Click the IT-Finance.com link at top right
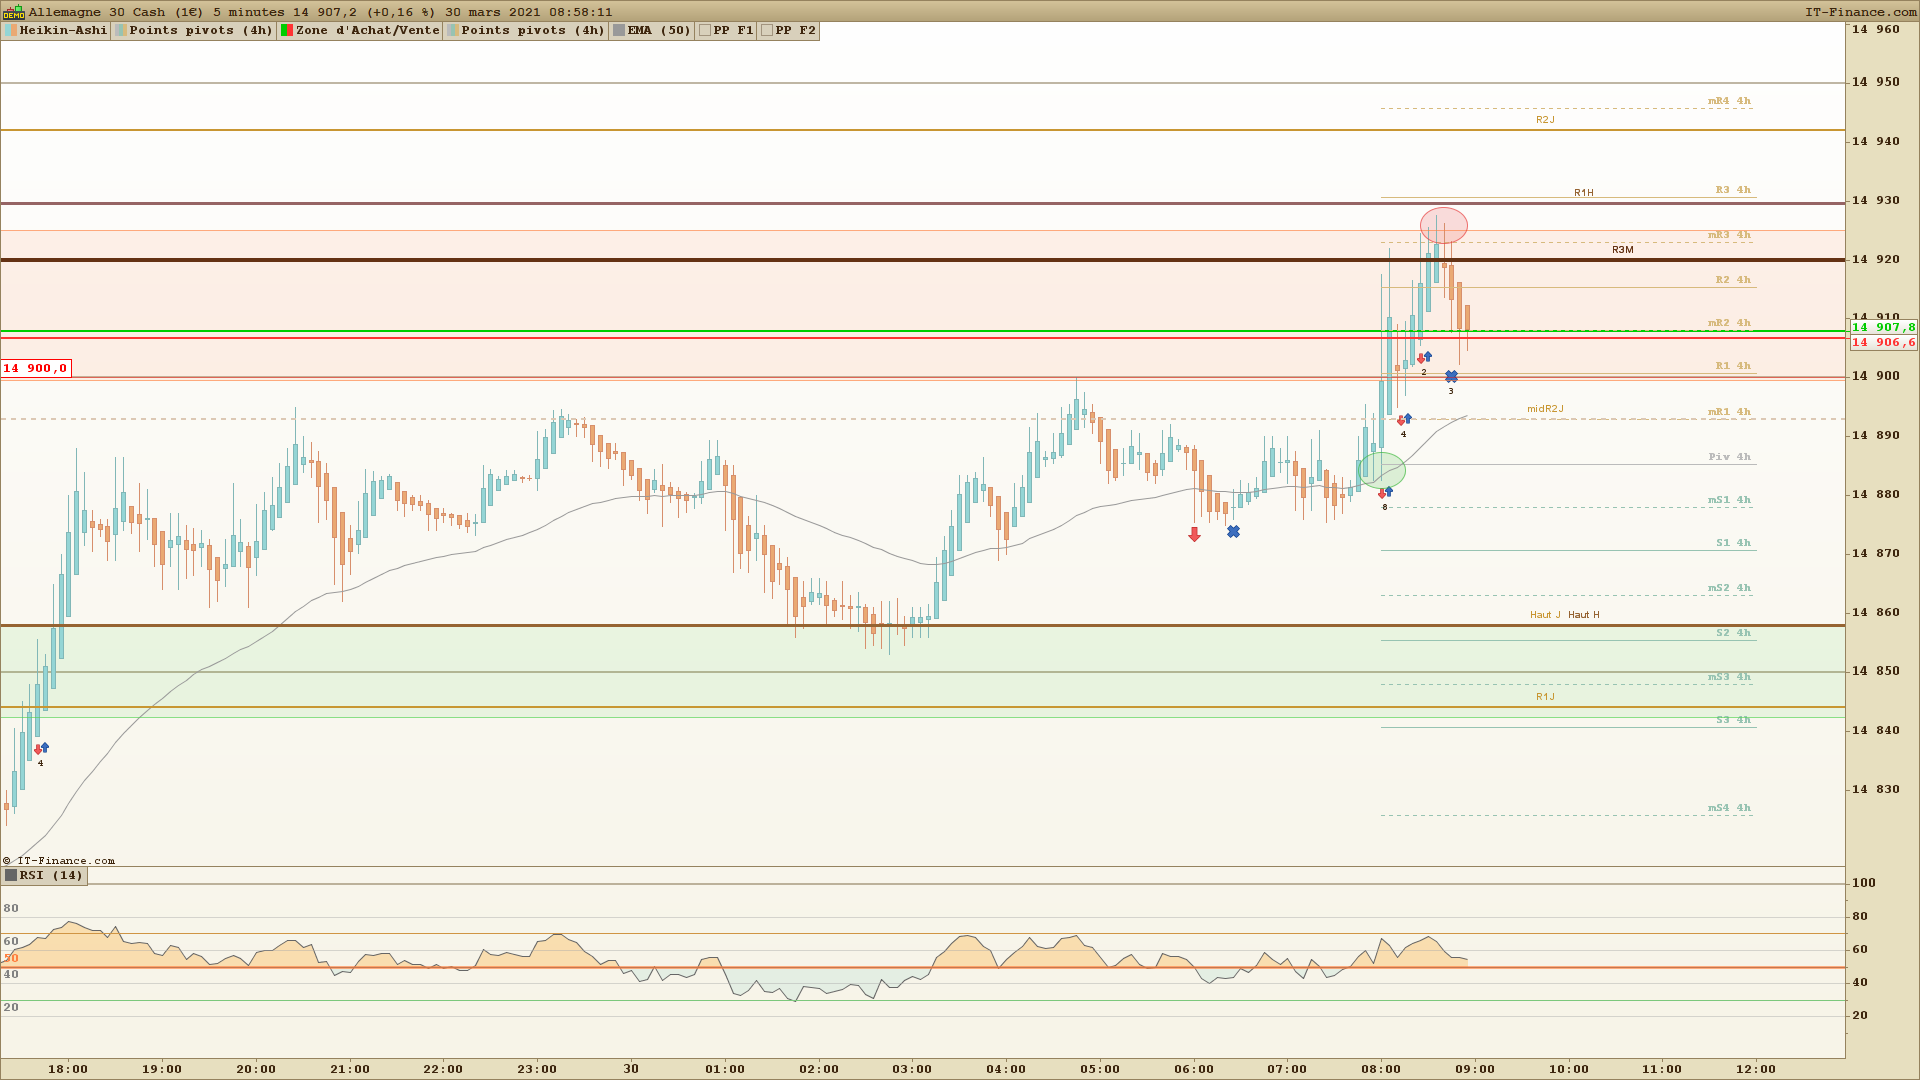Screen dimensions: 1920x1080 (1860, 12)
